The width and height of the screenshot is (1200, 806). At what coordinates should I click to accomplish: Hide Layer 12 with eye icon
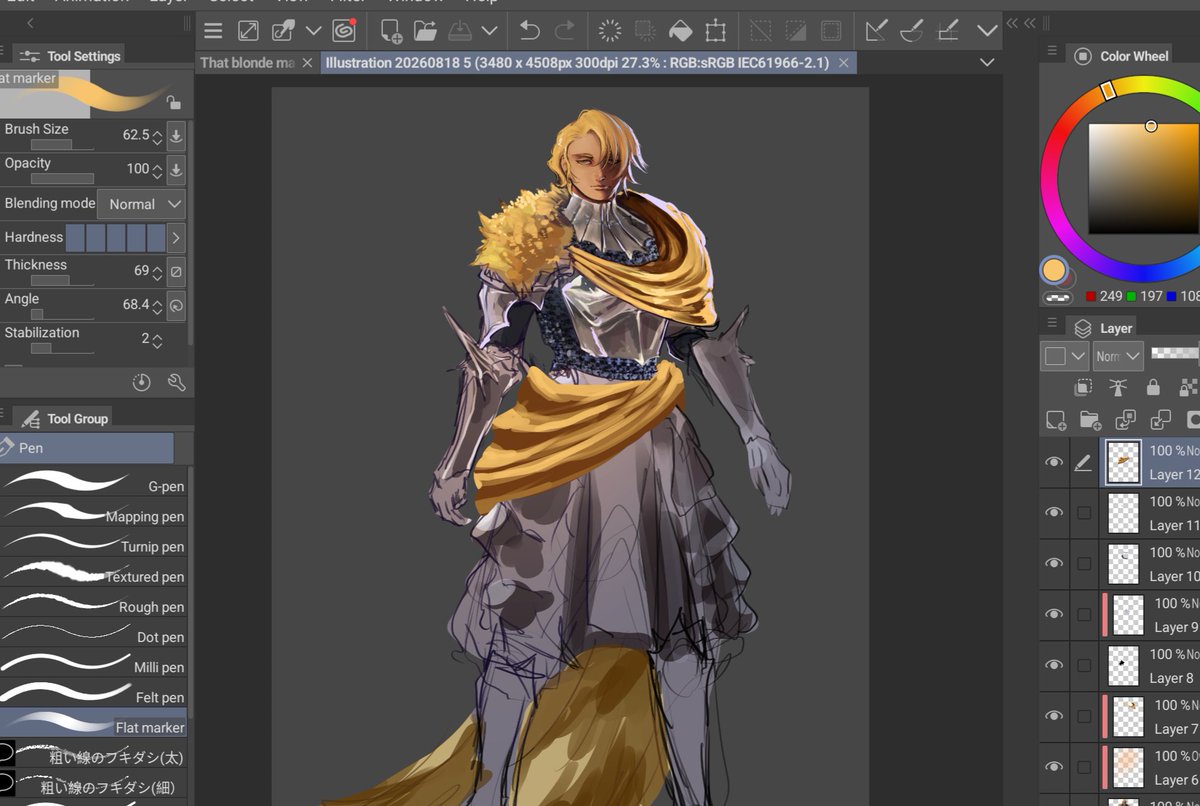coord(1054,462)
